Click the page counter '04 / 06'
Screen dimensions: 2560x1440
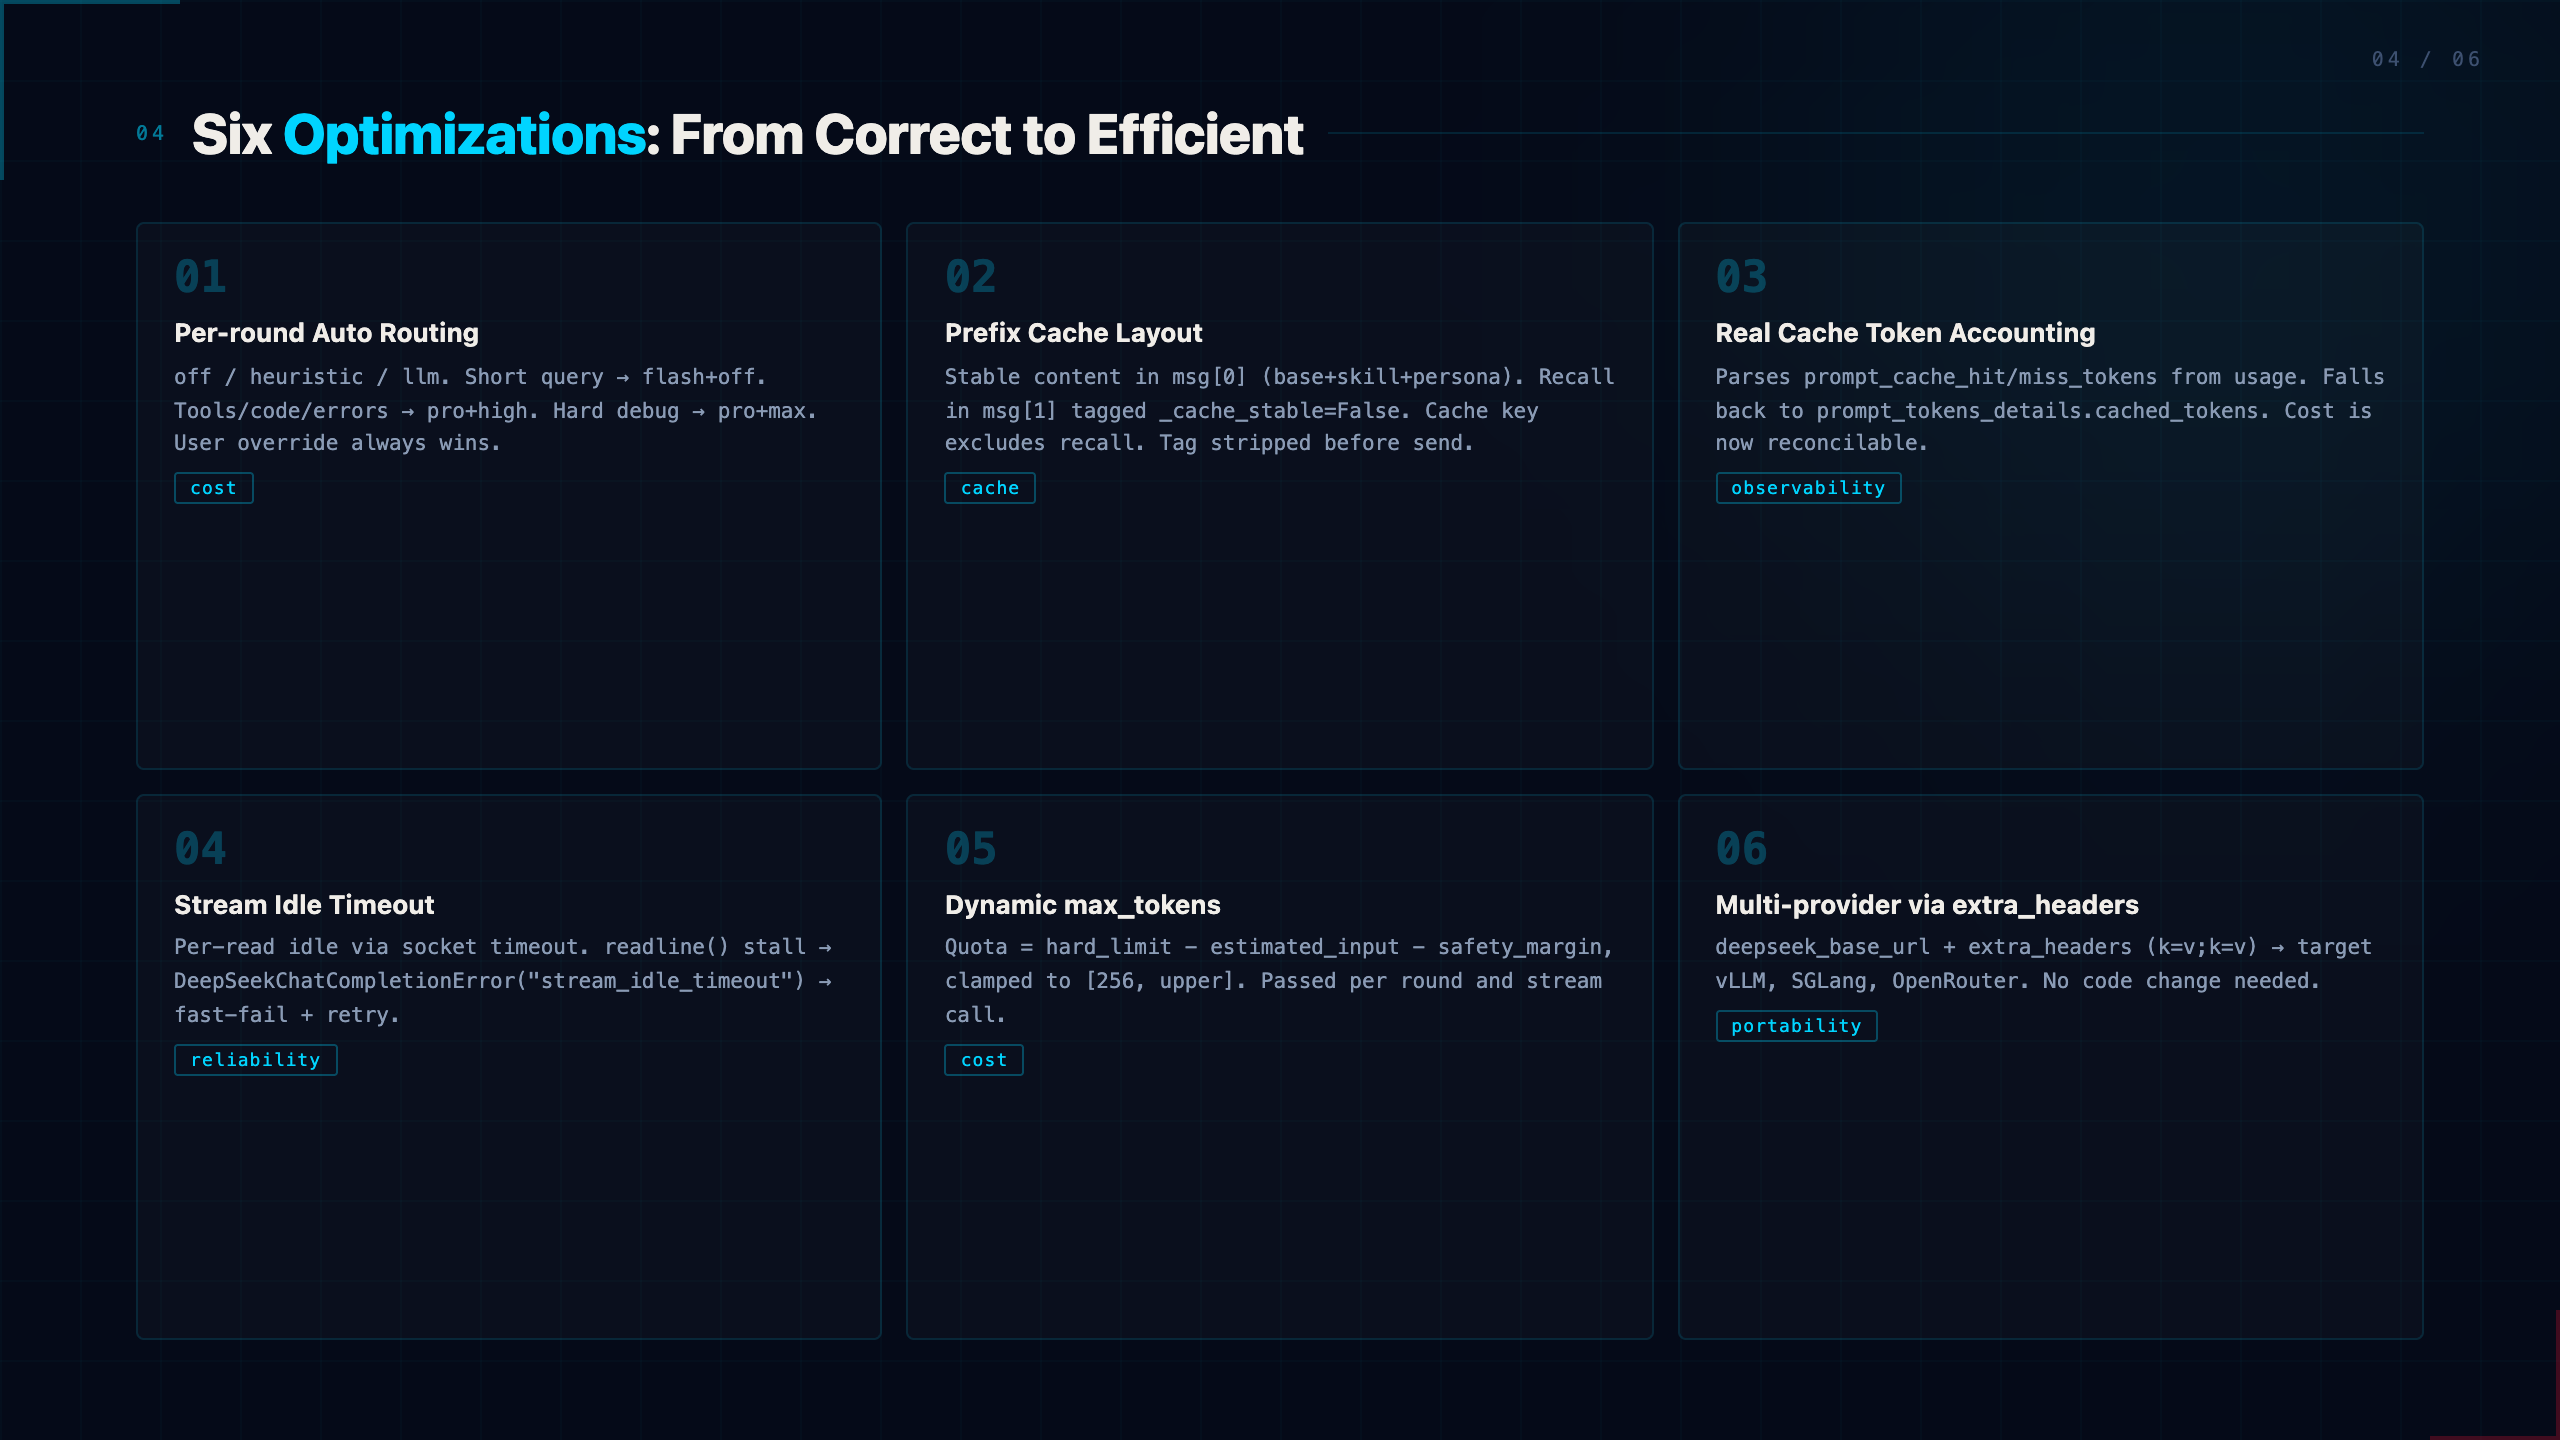[x=2426, y=59]
